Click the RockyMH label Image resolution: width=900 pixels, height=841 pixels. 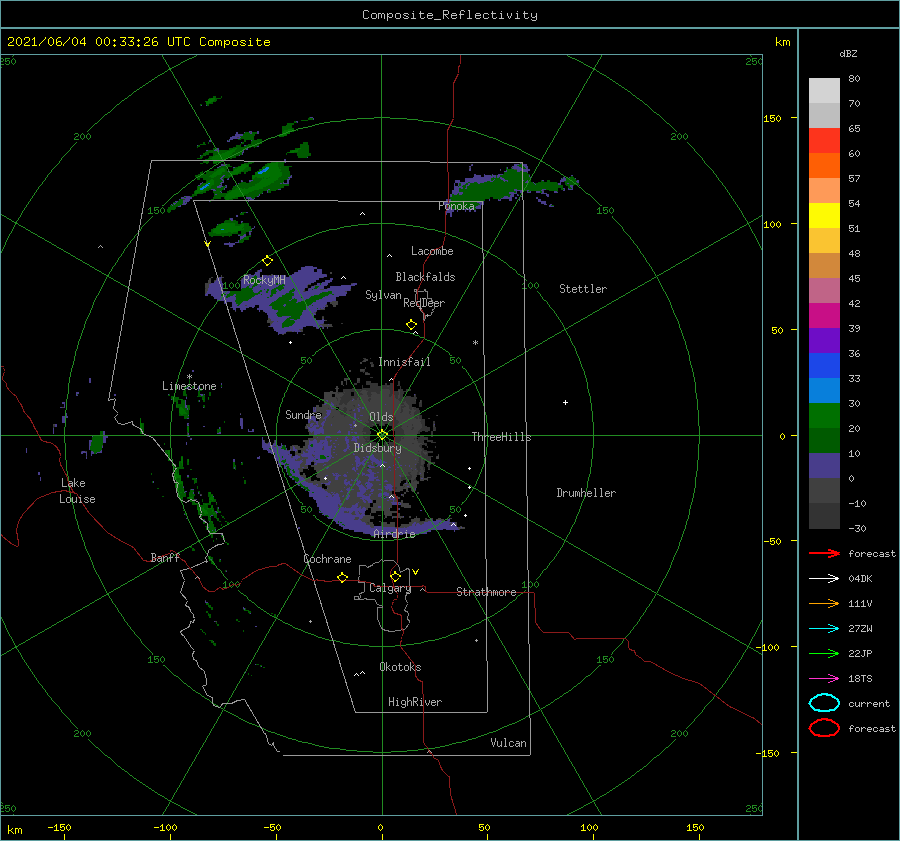coord(264,280)
